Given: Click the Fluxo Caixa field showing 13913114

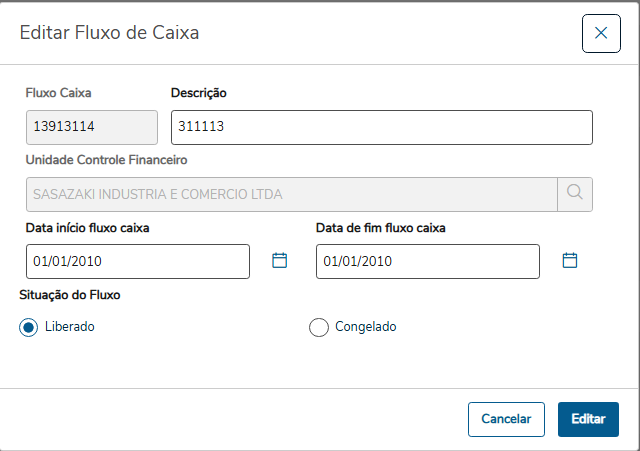Looking at the screenshot, I should coord(91,127).
